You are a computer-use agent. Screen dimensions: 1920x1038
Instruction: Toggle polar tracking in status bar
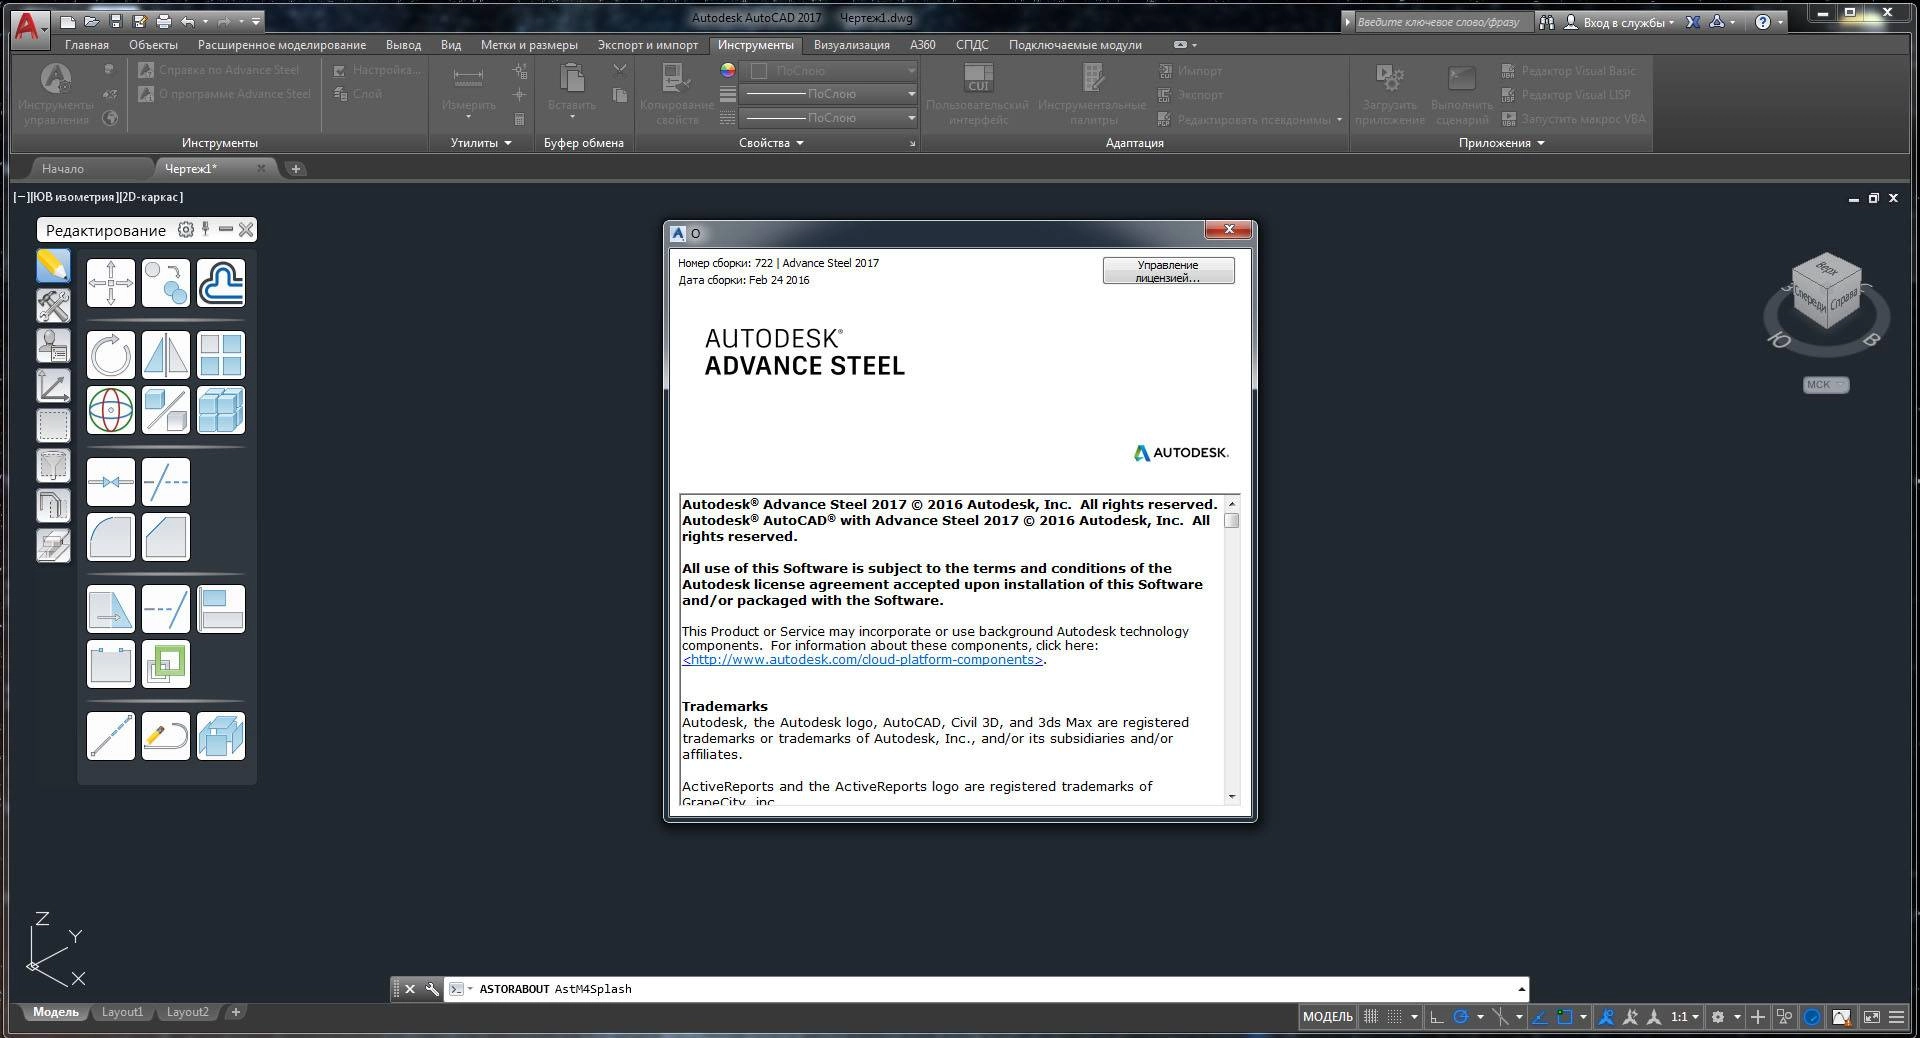click(x=1461, y=1017)
